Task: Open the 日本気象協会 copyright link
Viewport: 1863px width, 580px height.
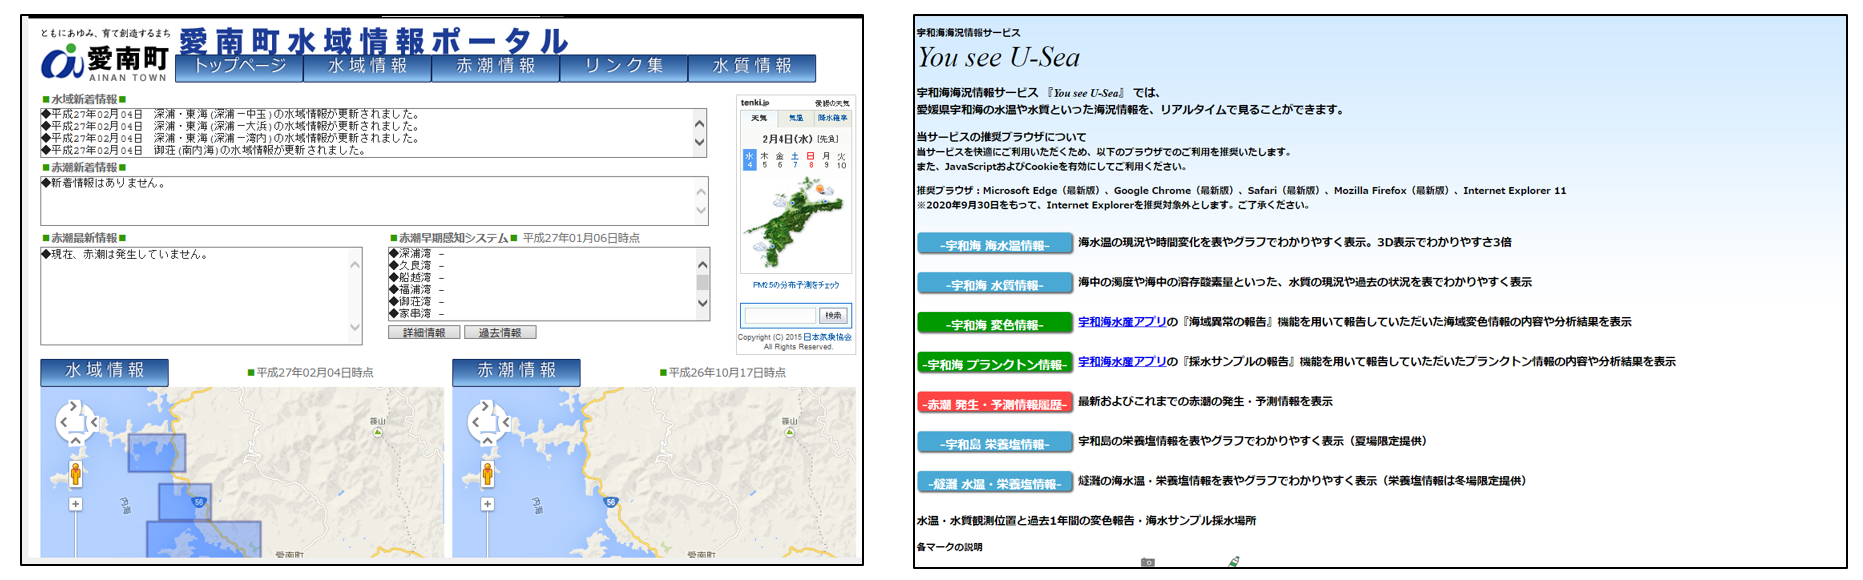Action: [x=828, y=337]
